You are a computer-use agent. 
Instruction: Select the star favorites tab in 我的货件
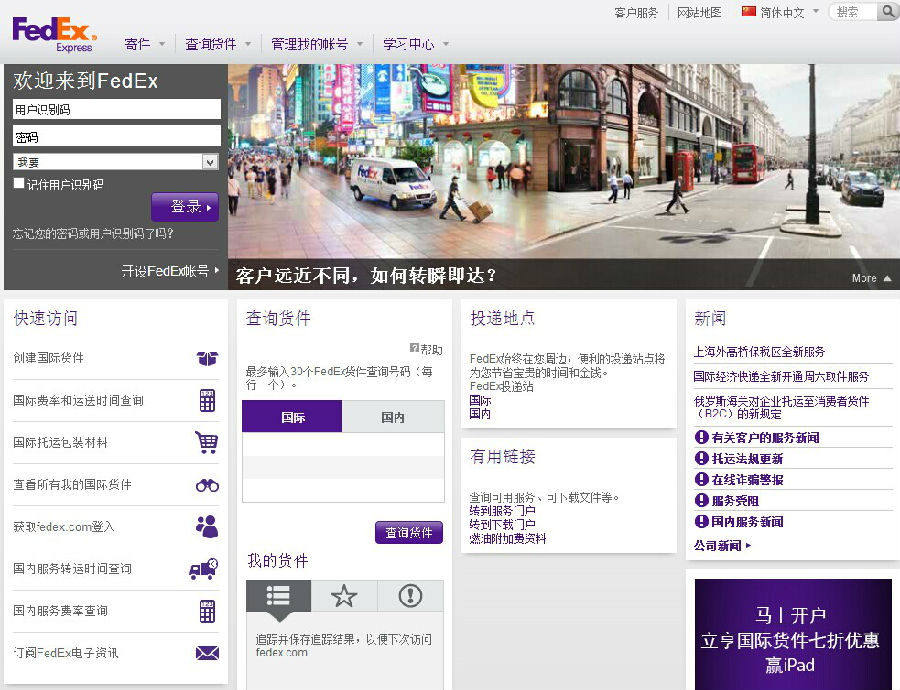point(344,596)
